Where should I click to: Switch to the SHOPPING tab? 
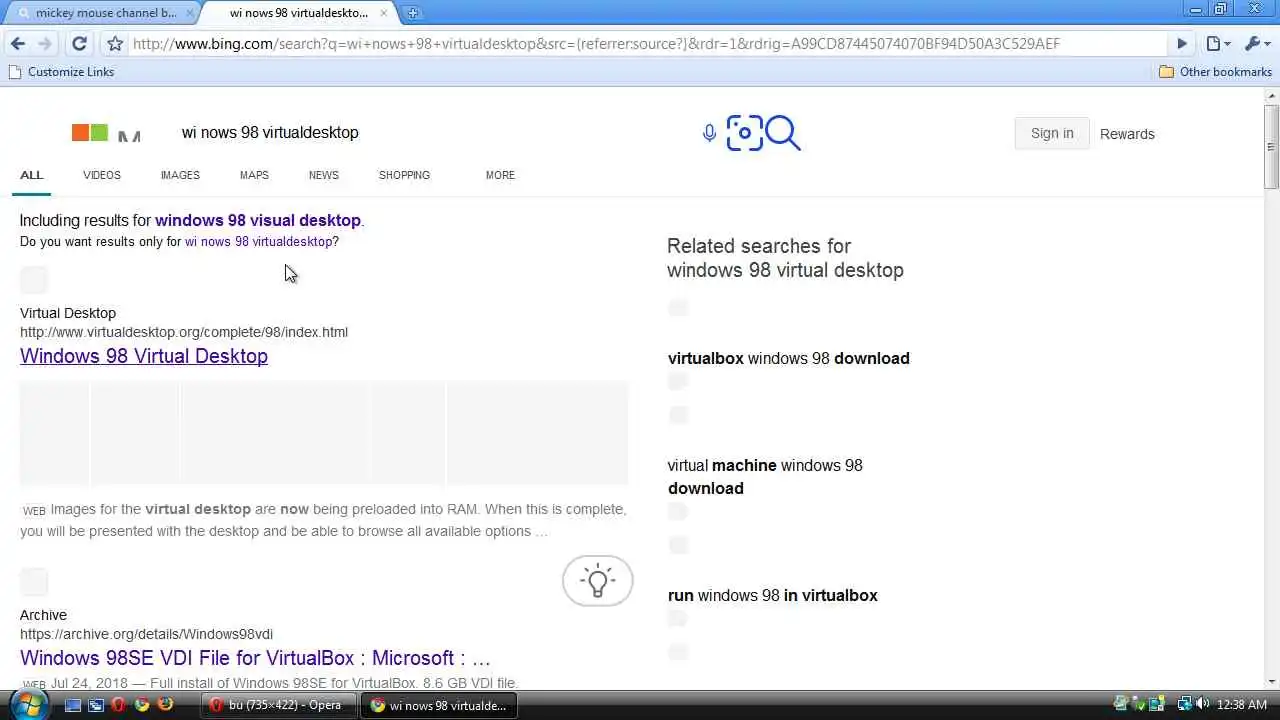pyautogui.click(x=404, y=175)
